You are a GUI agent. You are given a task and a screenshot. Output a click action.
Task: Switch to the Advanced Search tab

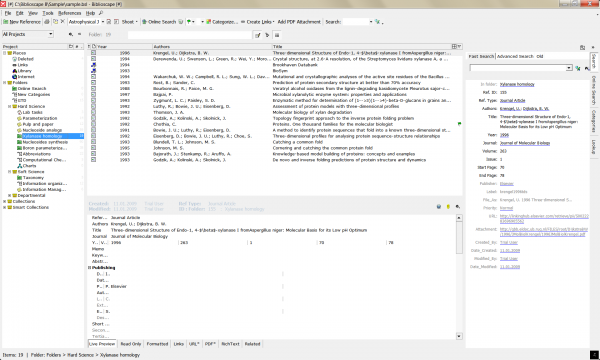(x=515, y=56)
